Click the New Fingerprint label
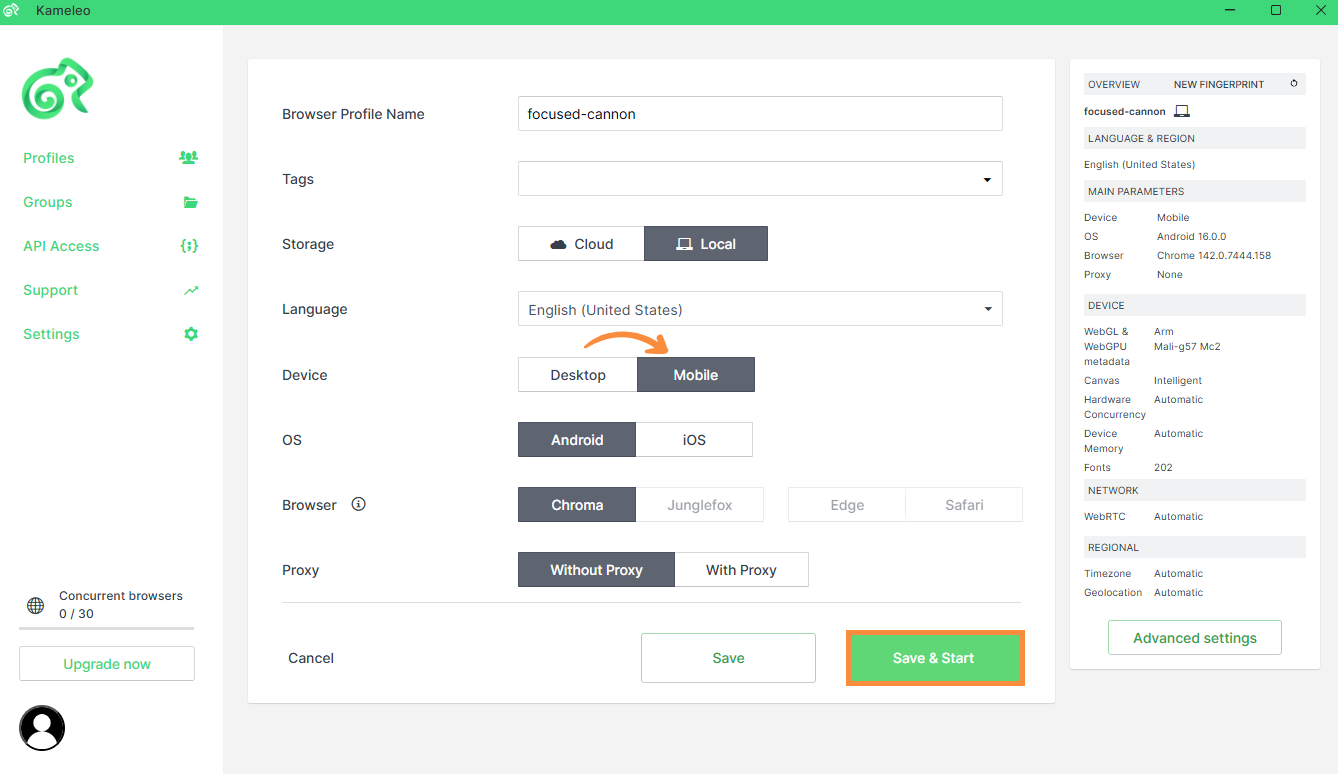 tap(1219, 85)
